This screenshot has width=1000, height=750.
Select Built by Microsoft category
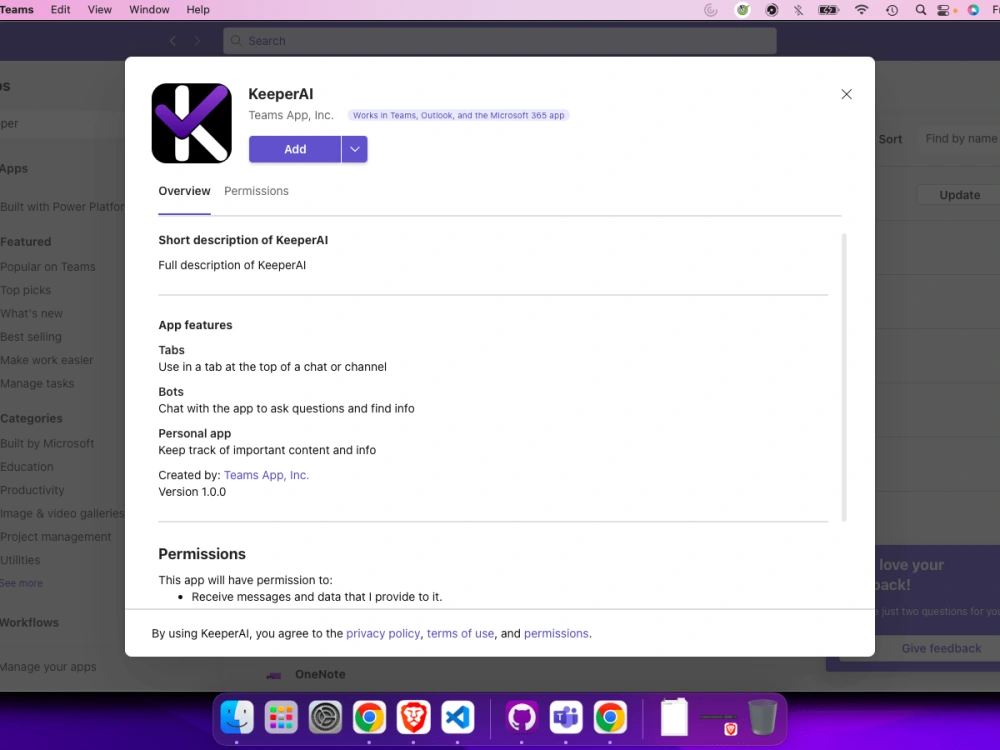click(x=47, y=444)
